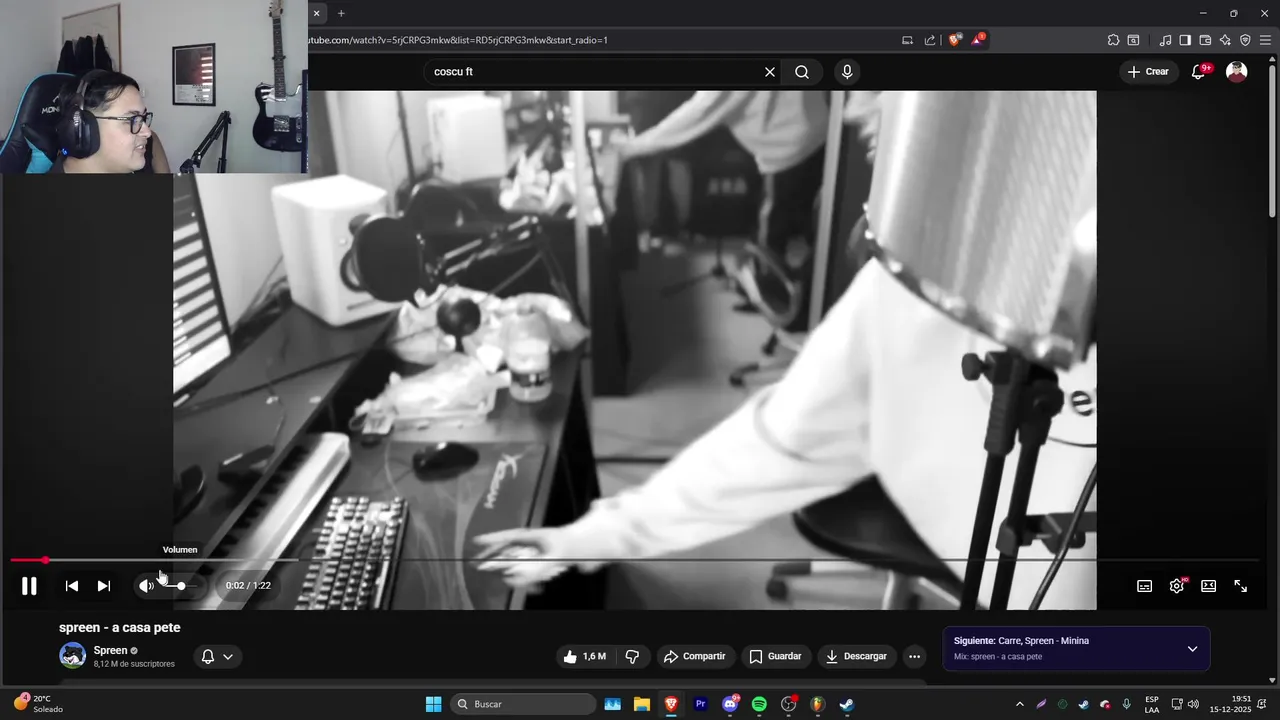
Task: Open Brave Rewards triangle icon
Action: click(x=979, y=40)
